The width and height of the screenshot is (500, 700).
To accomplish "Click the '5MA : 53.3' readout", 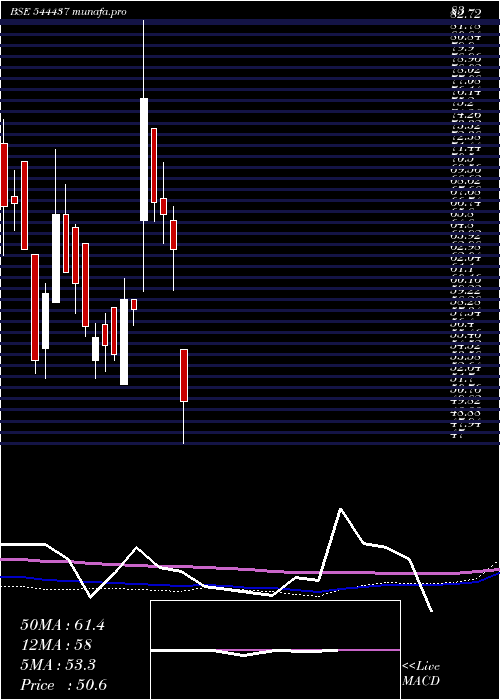I will click(x=58, y=665).
